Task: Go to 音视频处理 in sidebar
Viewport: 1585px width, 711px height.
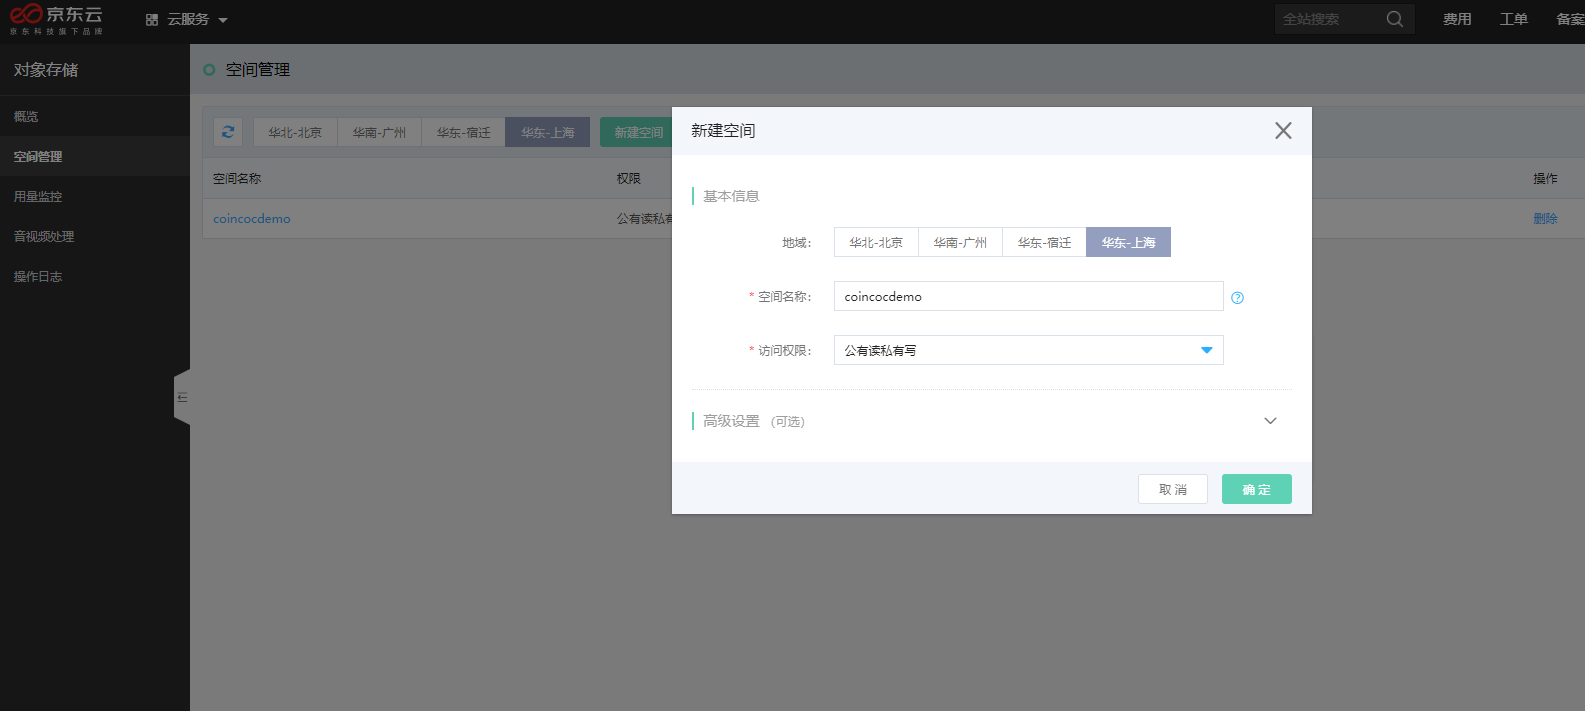Action: (x=44, y=237)
